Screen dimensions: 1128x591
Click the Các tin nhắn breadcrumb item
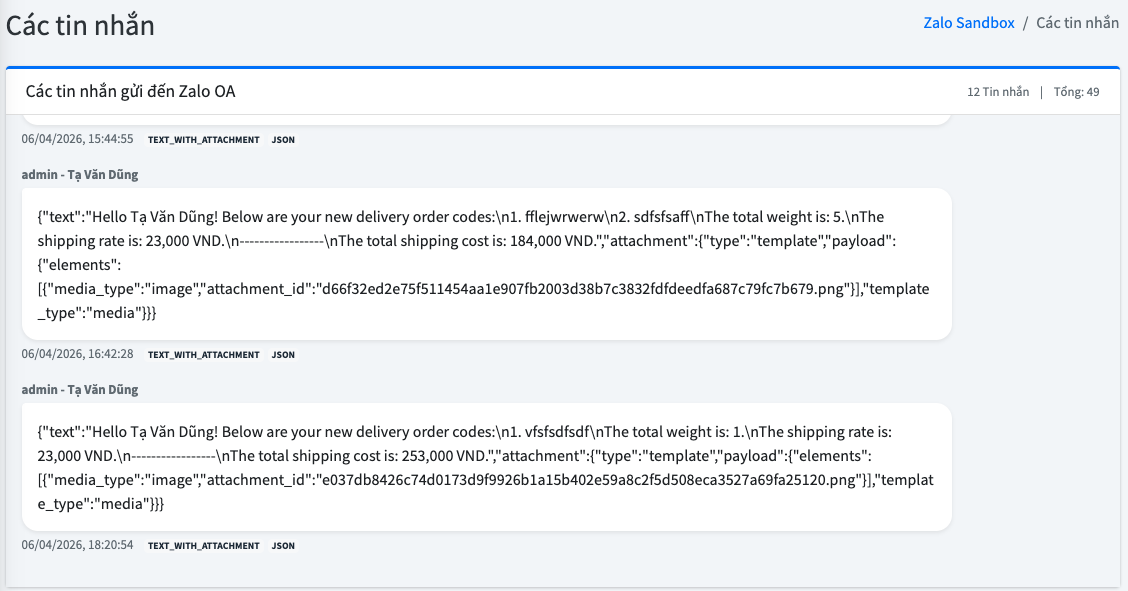coord(1077,22)
